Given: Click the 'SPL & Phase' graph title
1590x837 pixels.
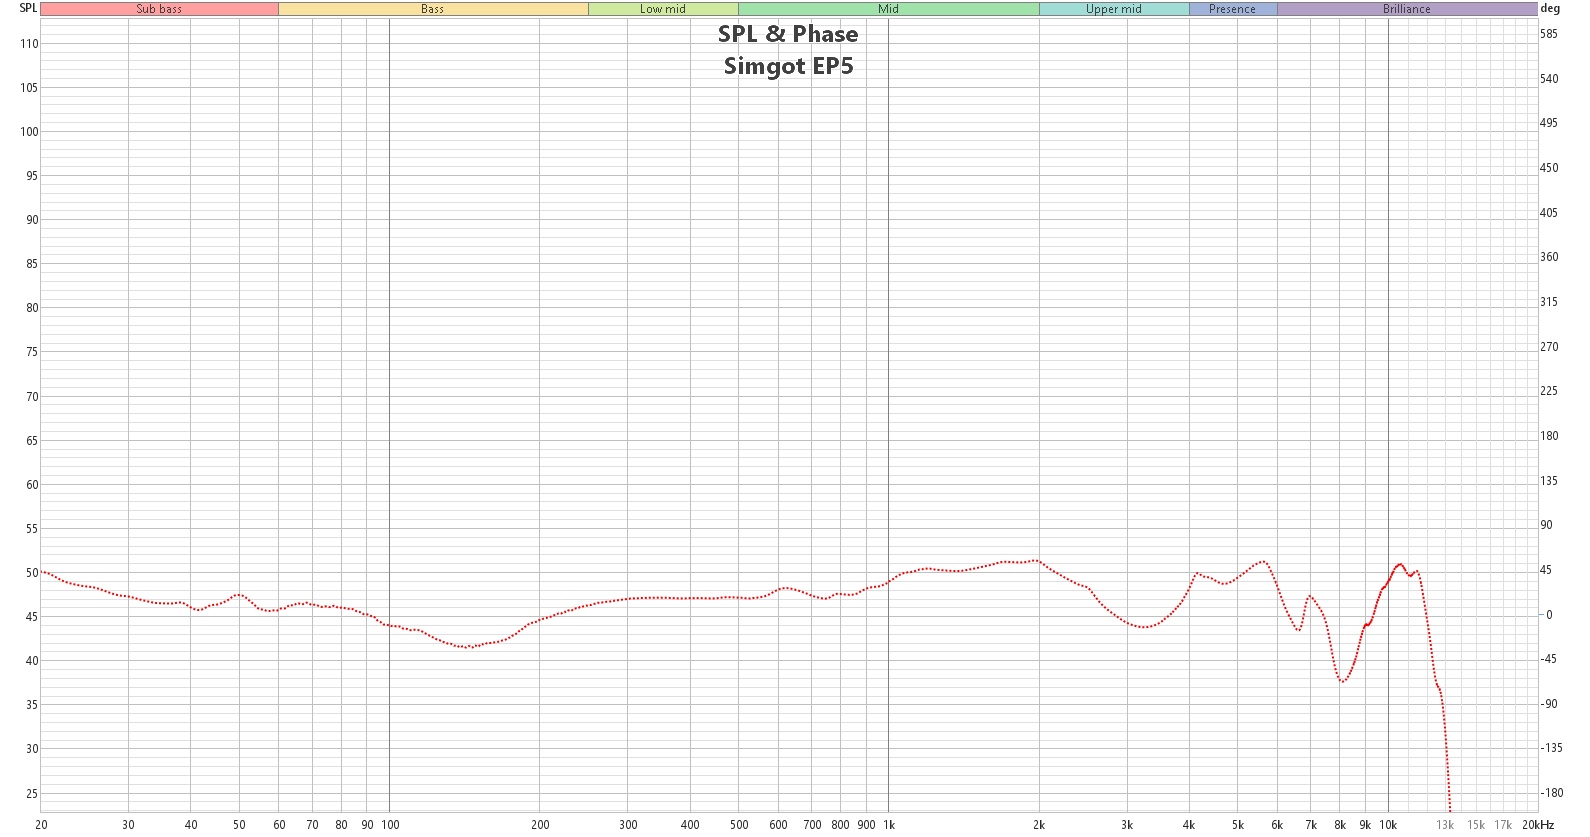Looking at the screenshot, I should (788, 34).
